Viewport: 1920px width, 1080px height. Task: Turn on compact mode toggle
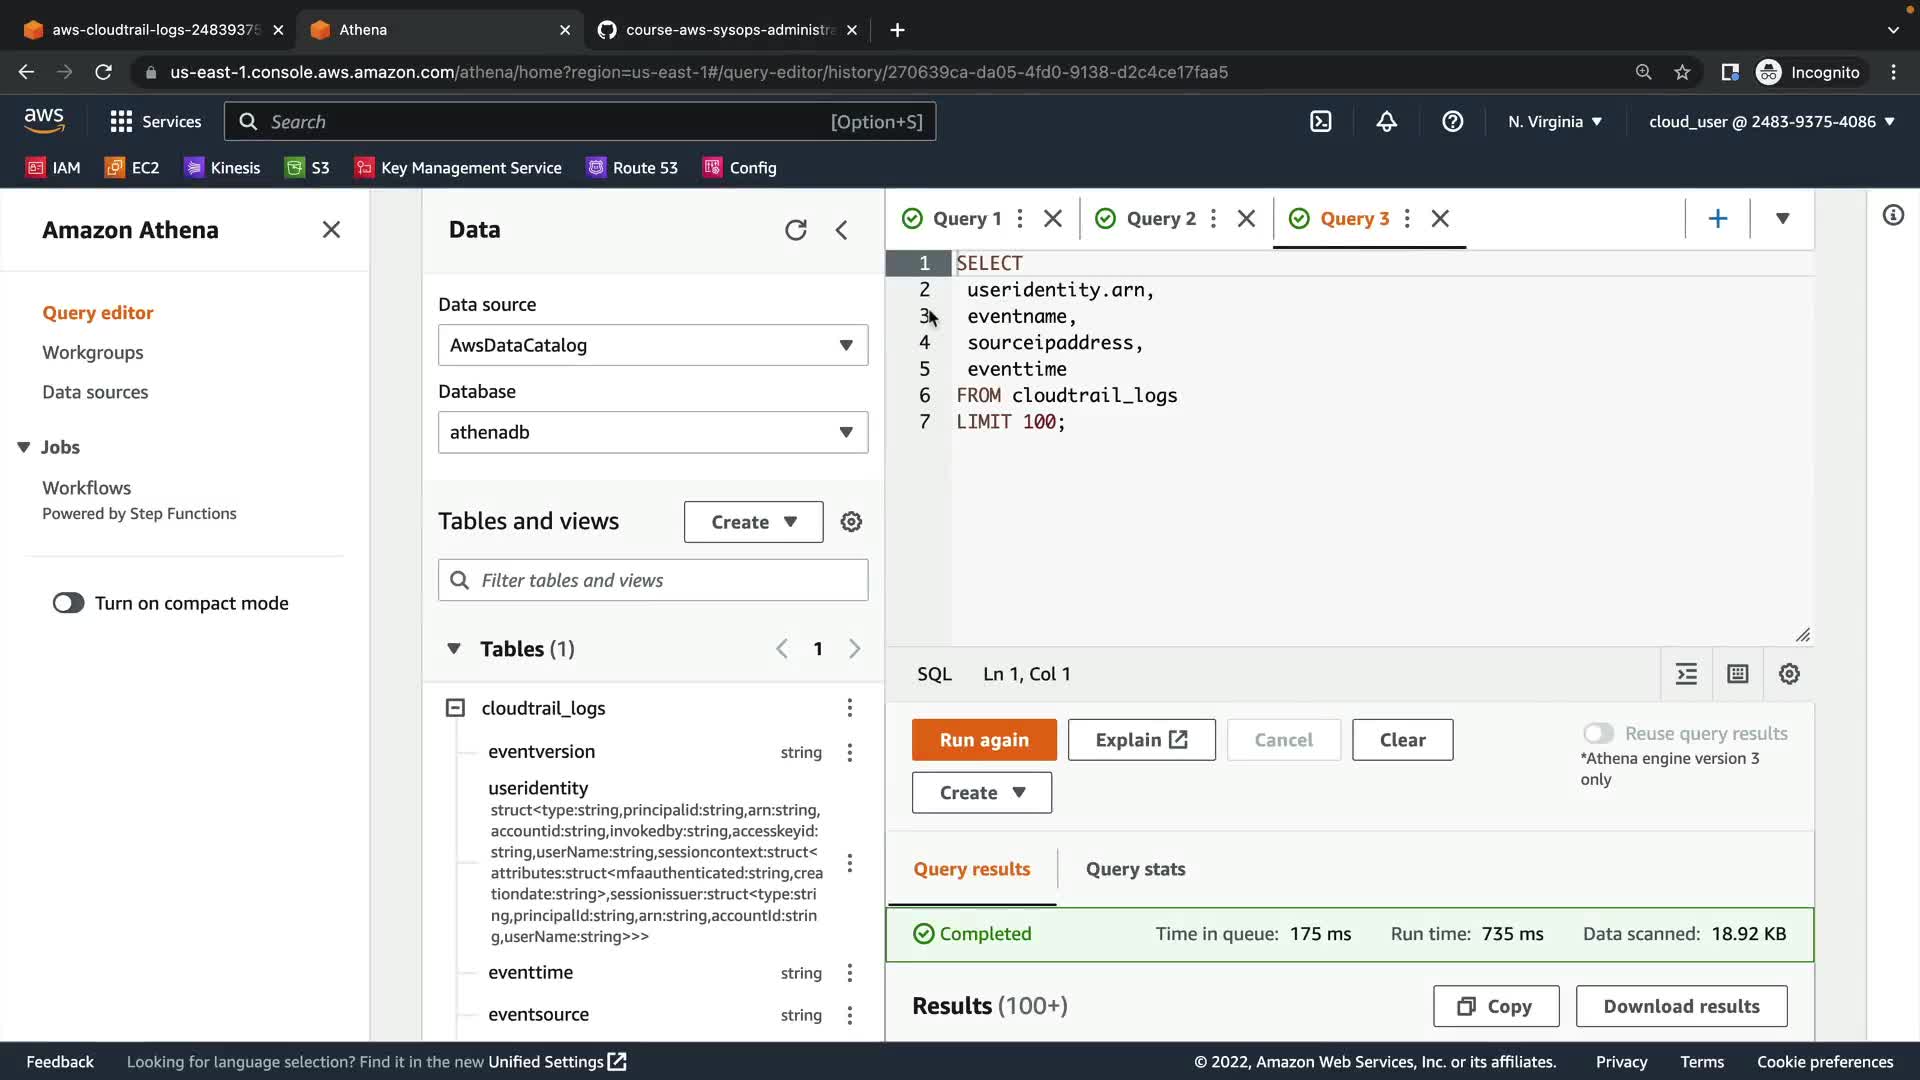click(x=69, y=603)
